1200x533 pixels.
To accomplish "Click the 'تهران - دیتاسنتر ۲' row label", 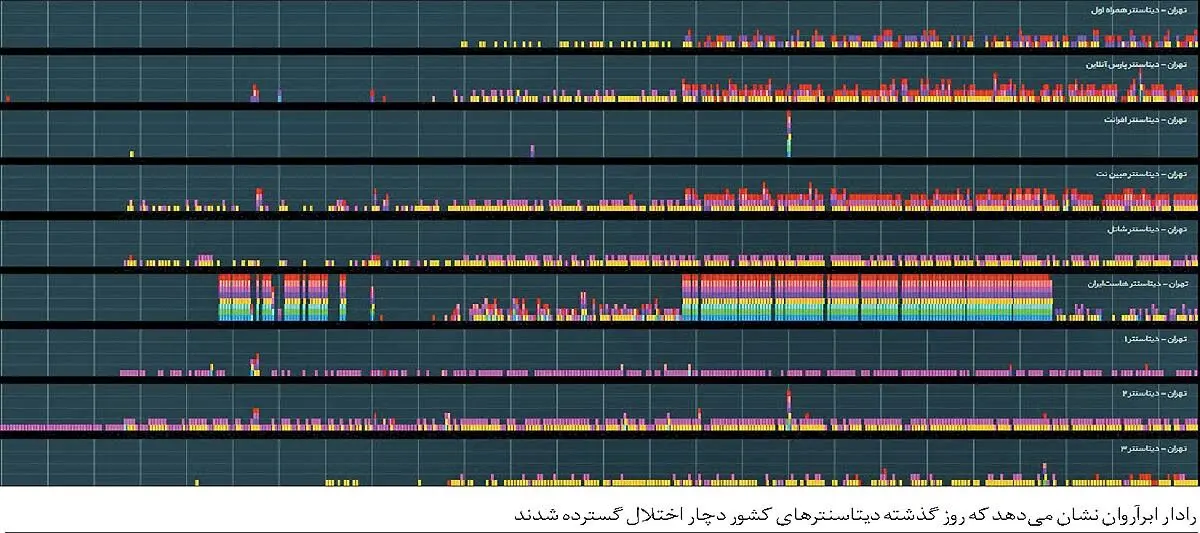I will tap(1155, 393).
